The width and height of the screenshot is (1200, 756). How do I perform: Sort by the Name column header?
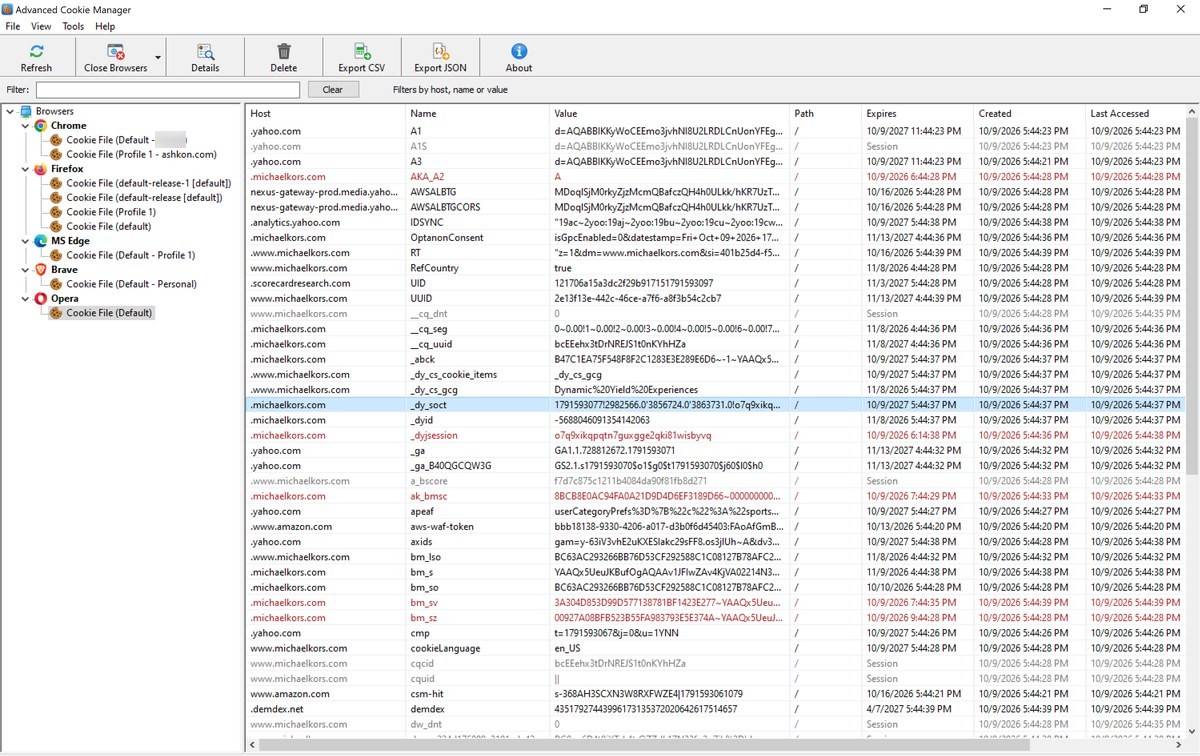pyautogui.click(x=477, y=114)
